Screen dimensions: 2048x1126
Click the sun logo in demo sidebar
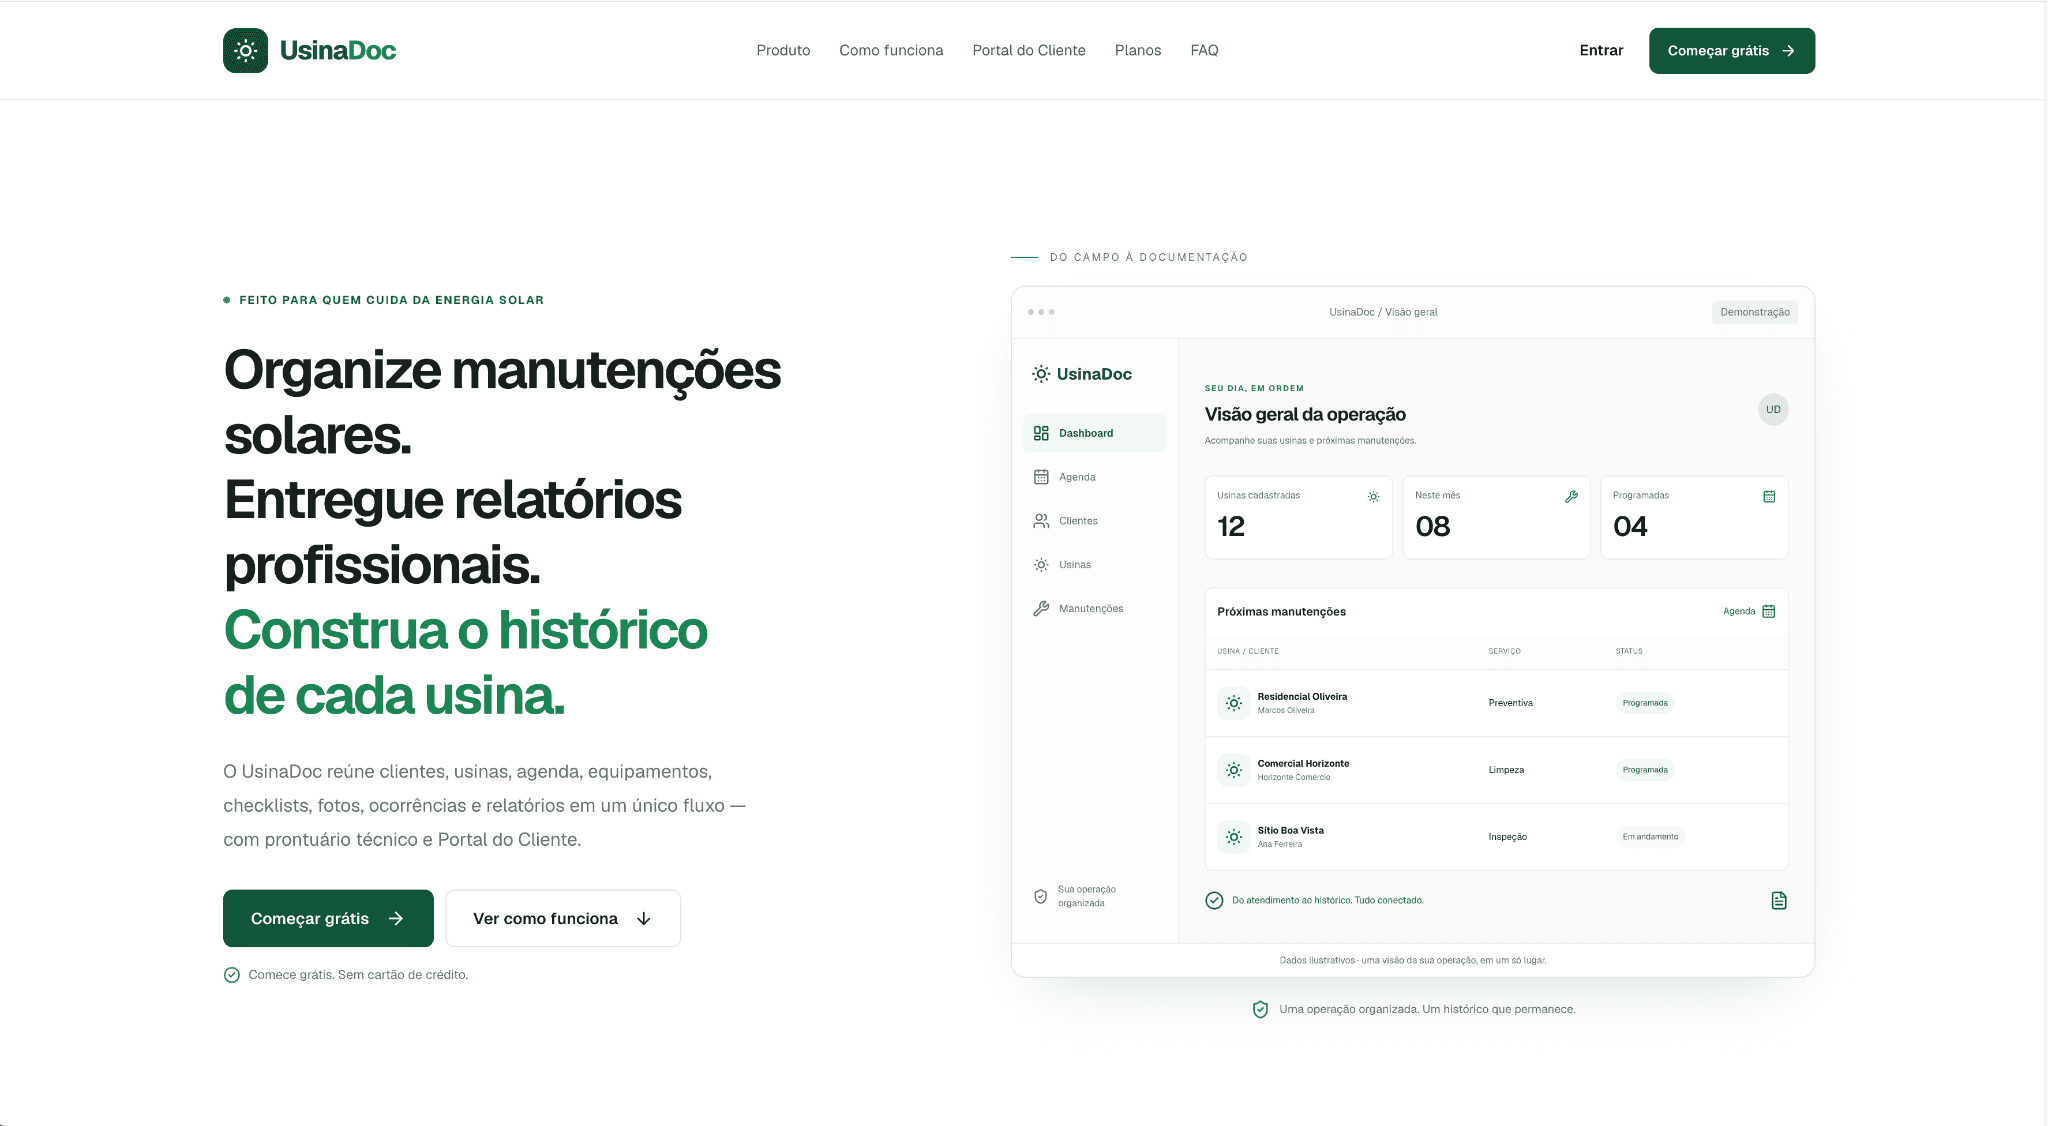1041,374
